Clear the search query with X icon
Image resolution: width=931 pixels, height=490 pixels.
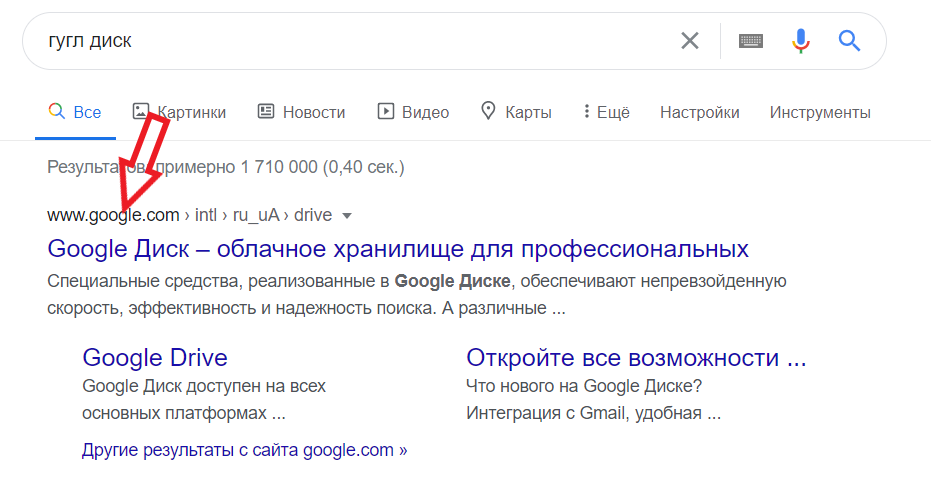(x=690, y=41)
